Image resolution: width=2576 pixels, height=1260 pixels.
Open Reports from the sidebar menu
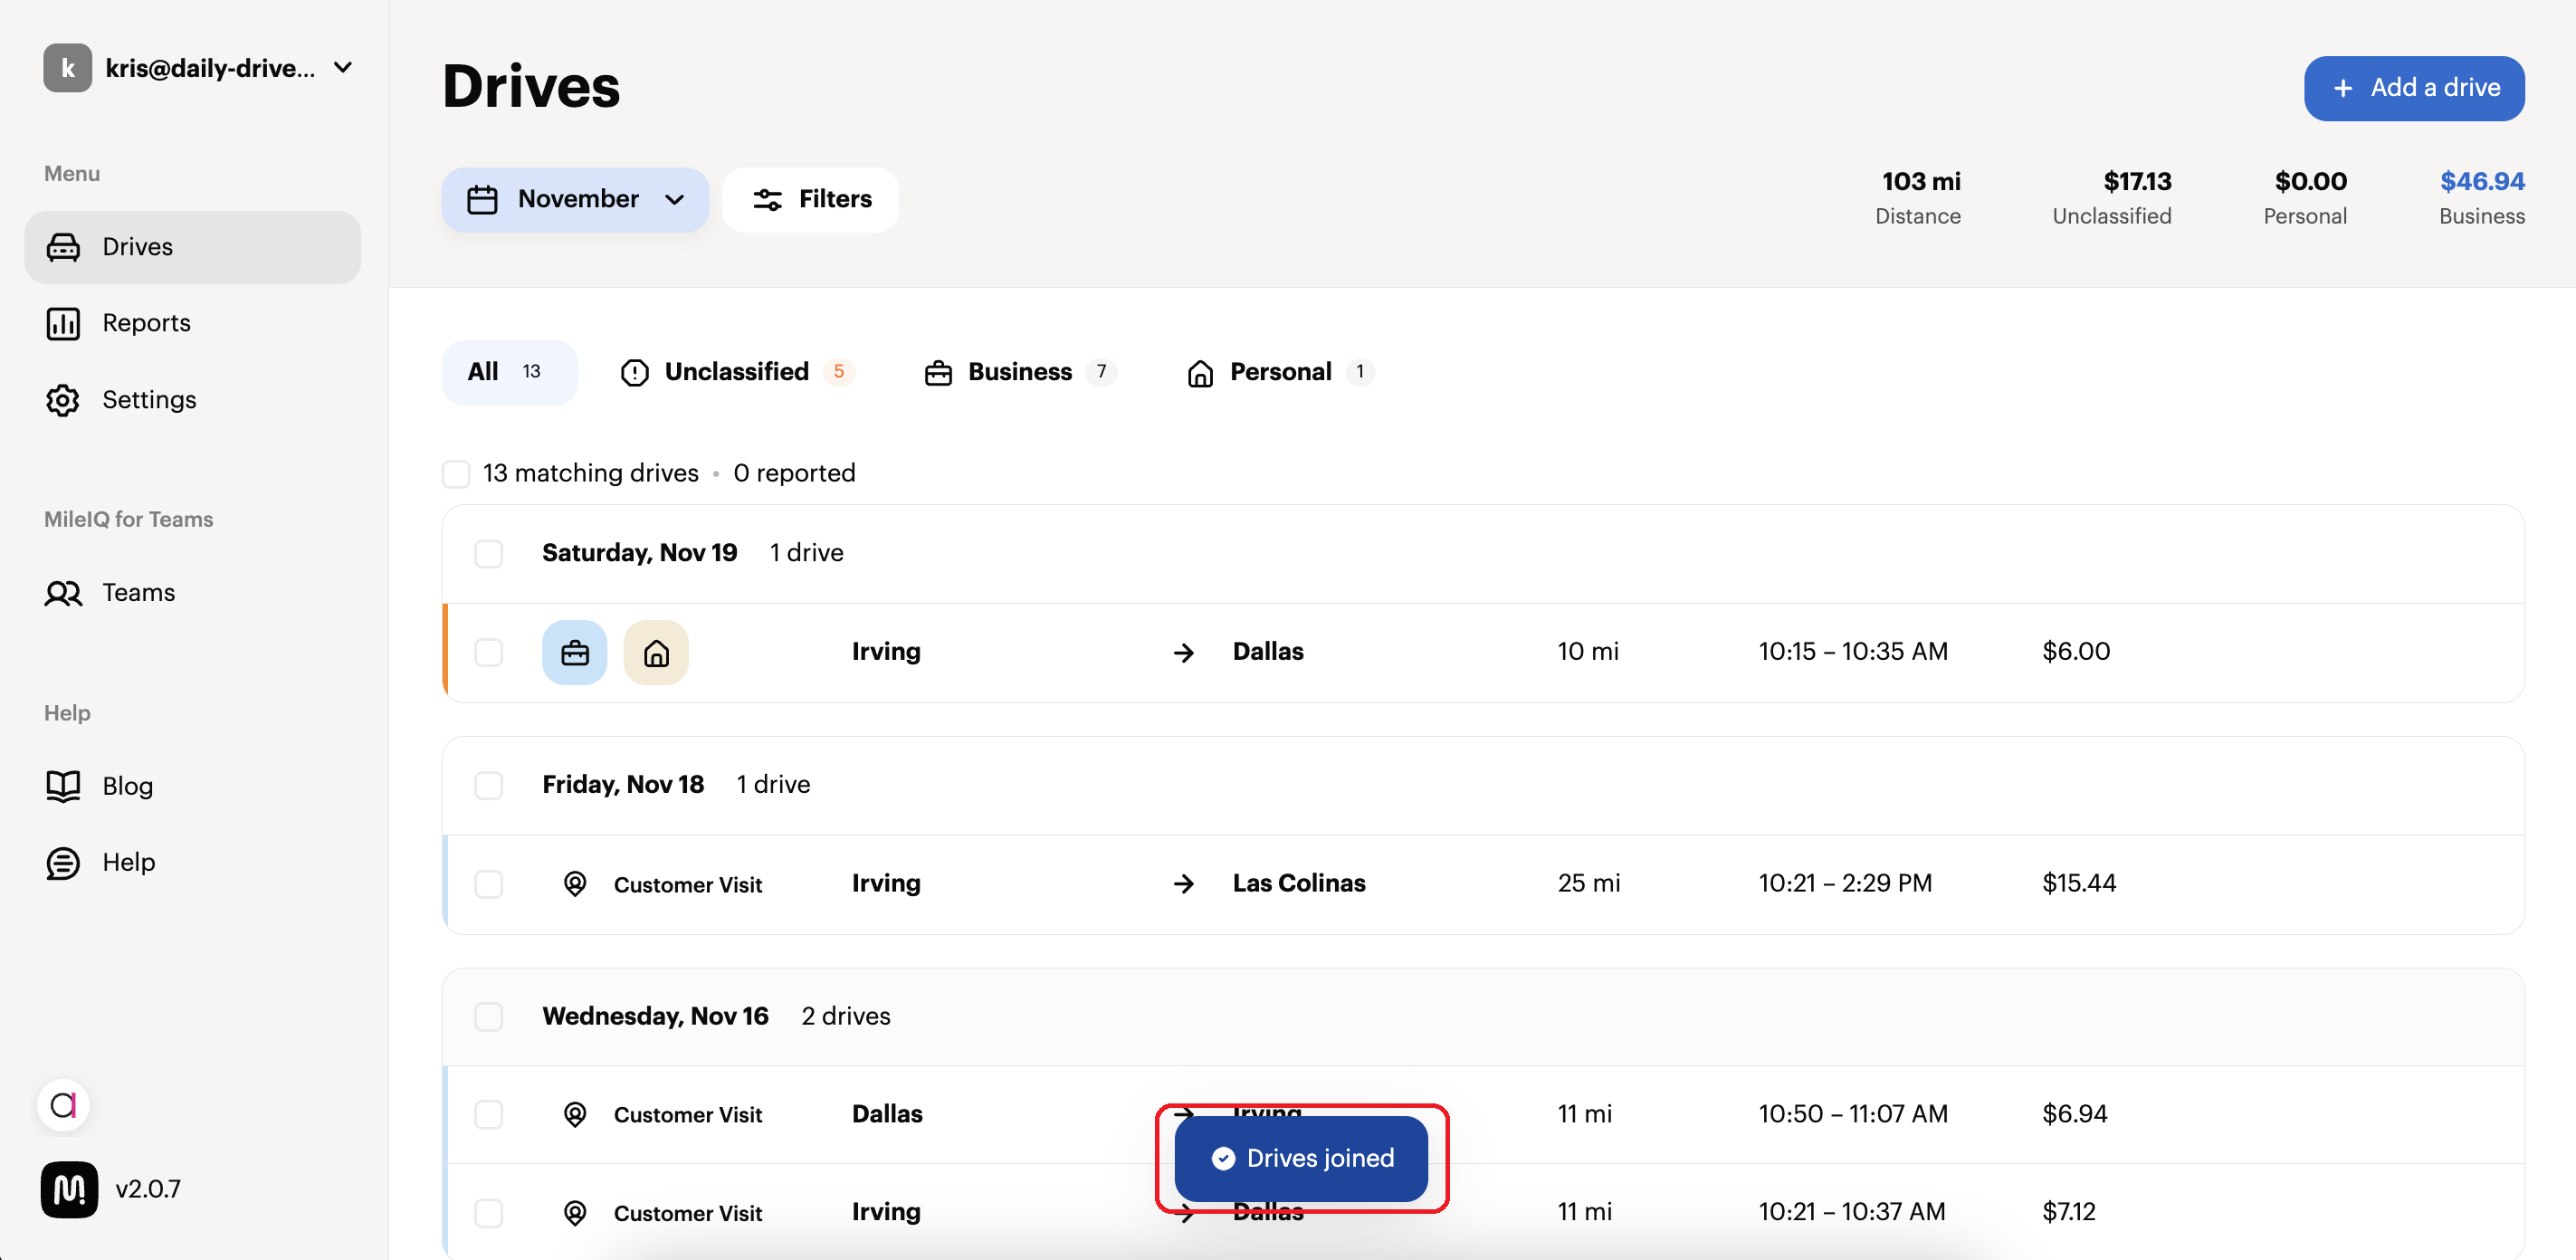192,323
